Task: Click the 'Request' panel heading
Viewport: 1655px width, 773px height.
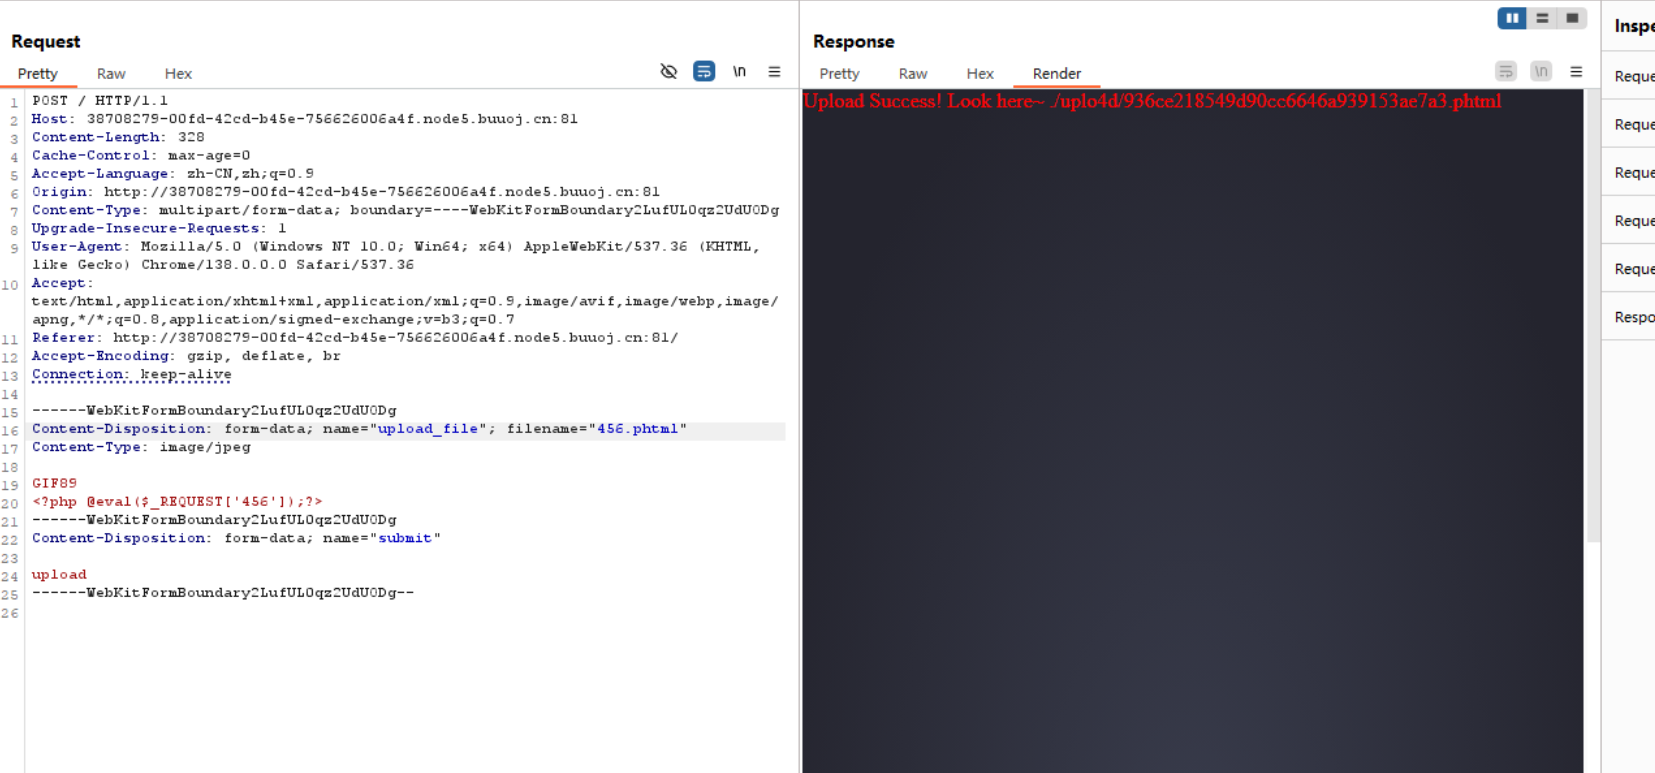Action: pyautogui.click(x=46, y=41)
